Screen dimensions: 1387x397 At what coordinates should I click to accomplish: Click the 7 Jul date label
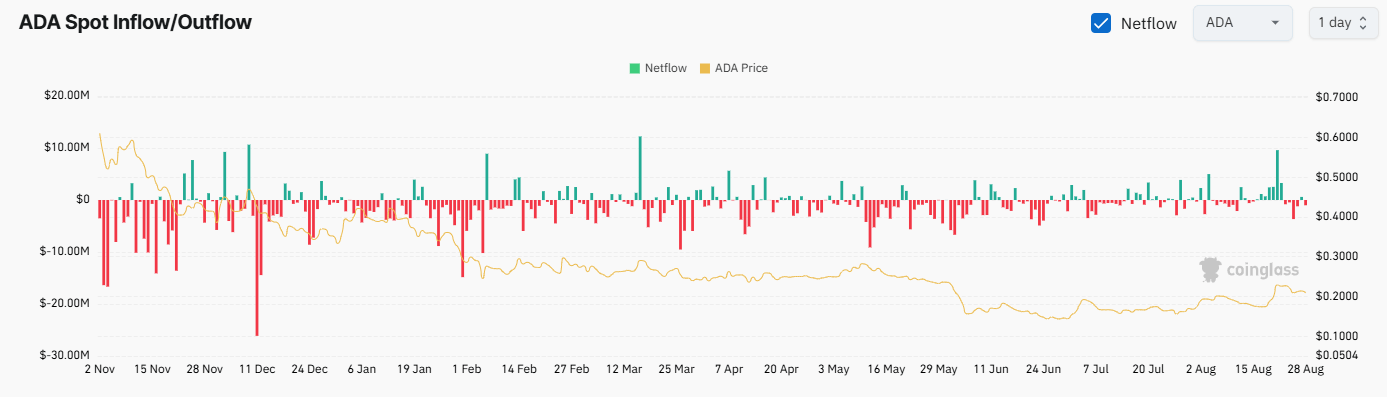[1095, 369]
